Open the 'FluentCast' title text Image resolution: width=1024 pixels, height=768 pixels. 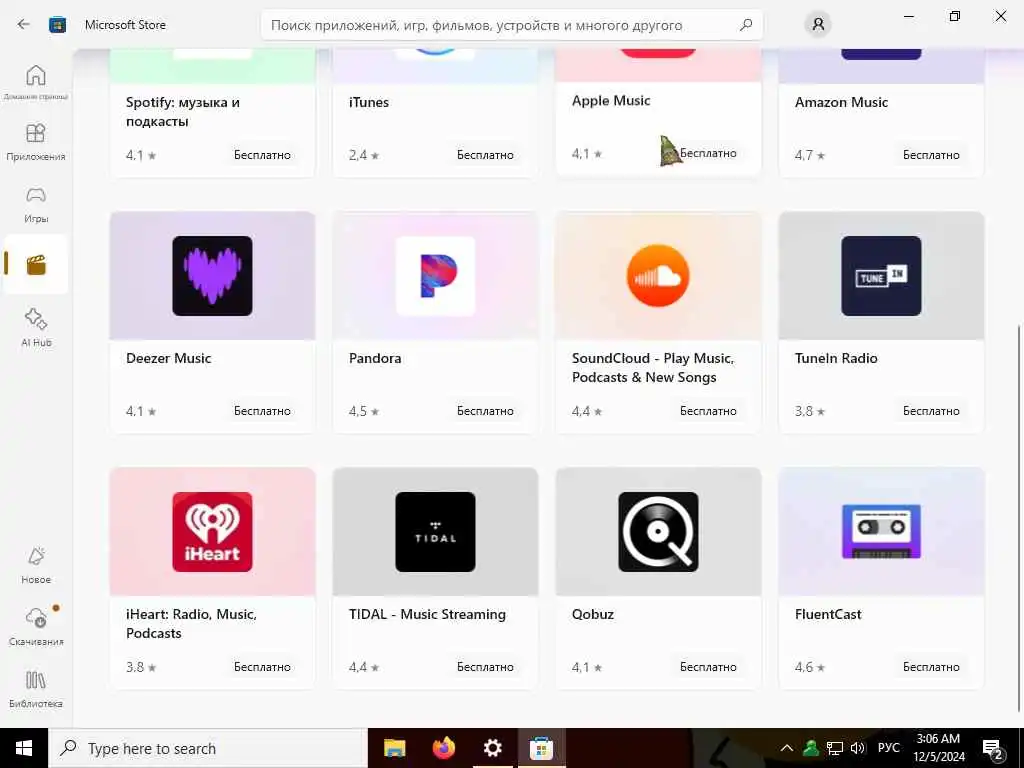pyautogui.click(x=828, y=615)
